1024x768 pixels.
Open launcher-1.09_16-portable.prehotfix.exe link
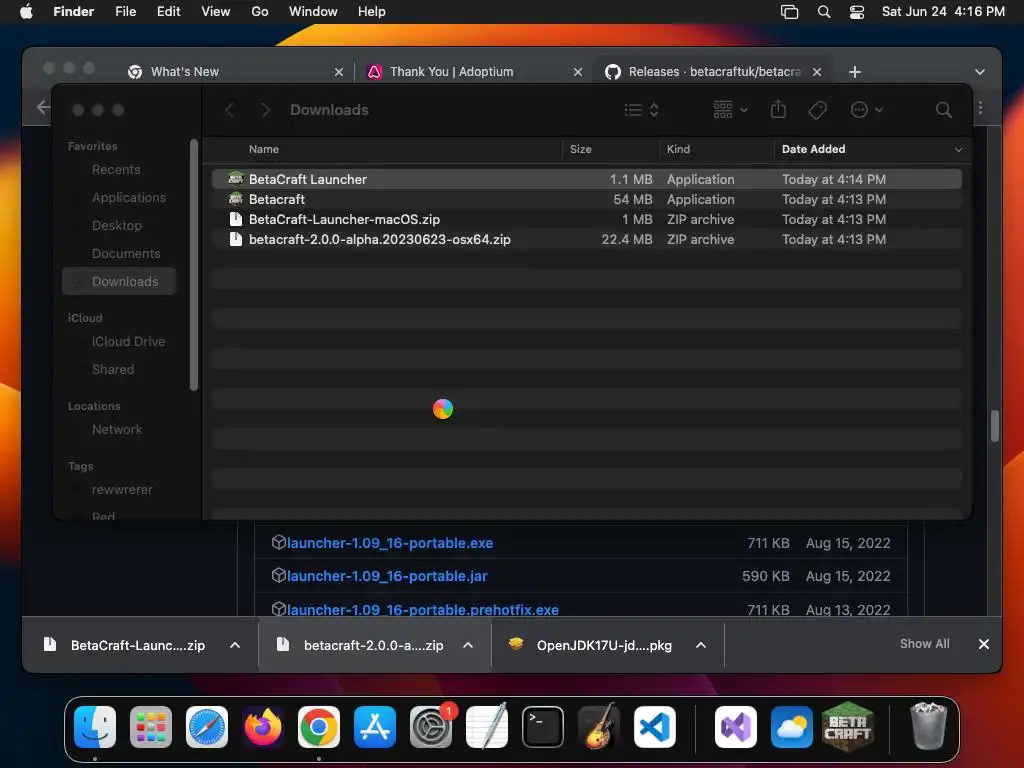tap(423, 609)
